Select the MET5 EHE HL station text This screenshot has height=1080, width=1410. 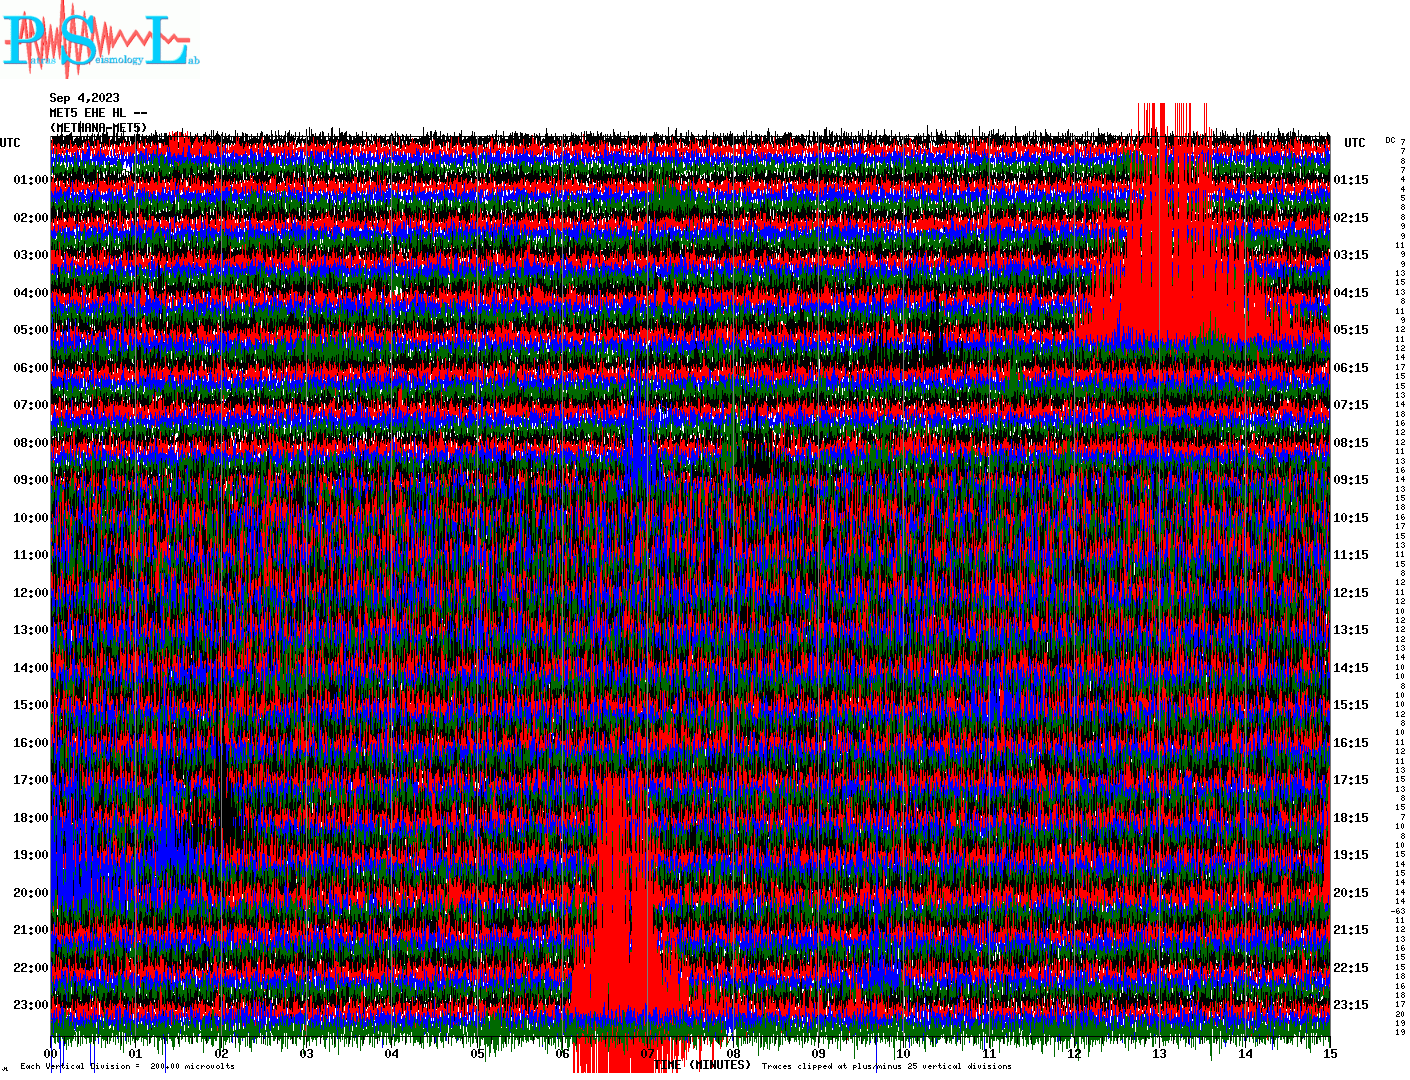(x=98, y=113)
